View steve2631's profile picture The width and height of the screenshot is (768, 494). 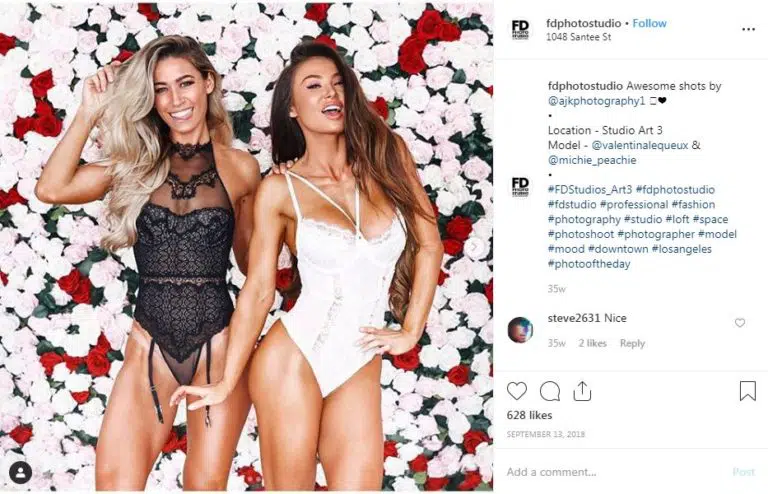pos(520,329)
